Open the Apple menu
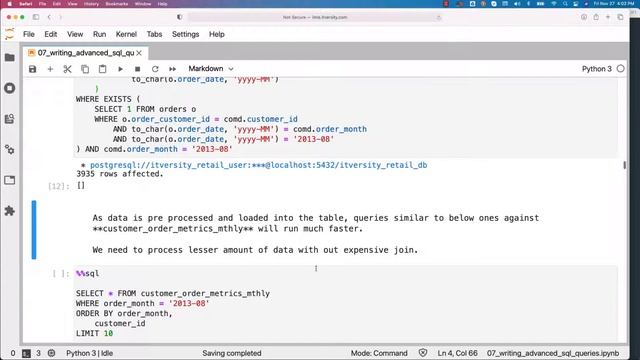This screenshot has width=640, height=360. pos(9,4)
